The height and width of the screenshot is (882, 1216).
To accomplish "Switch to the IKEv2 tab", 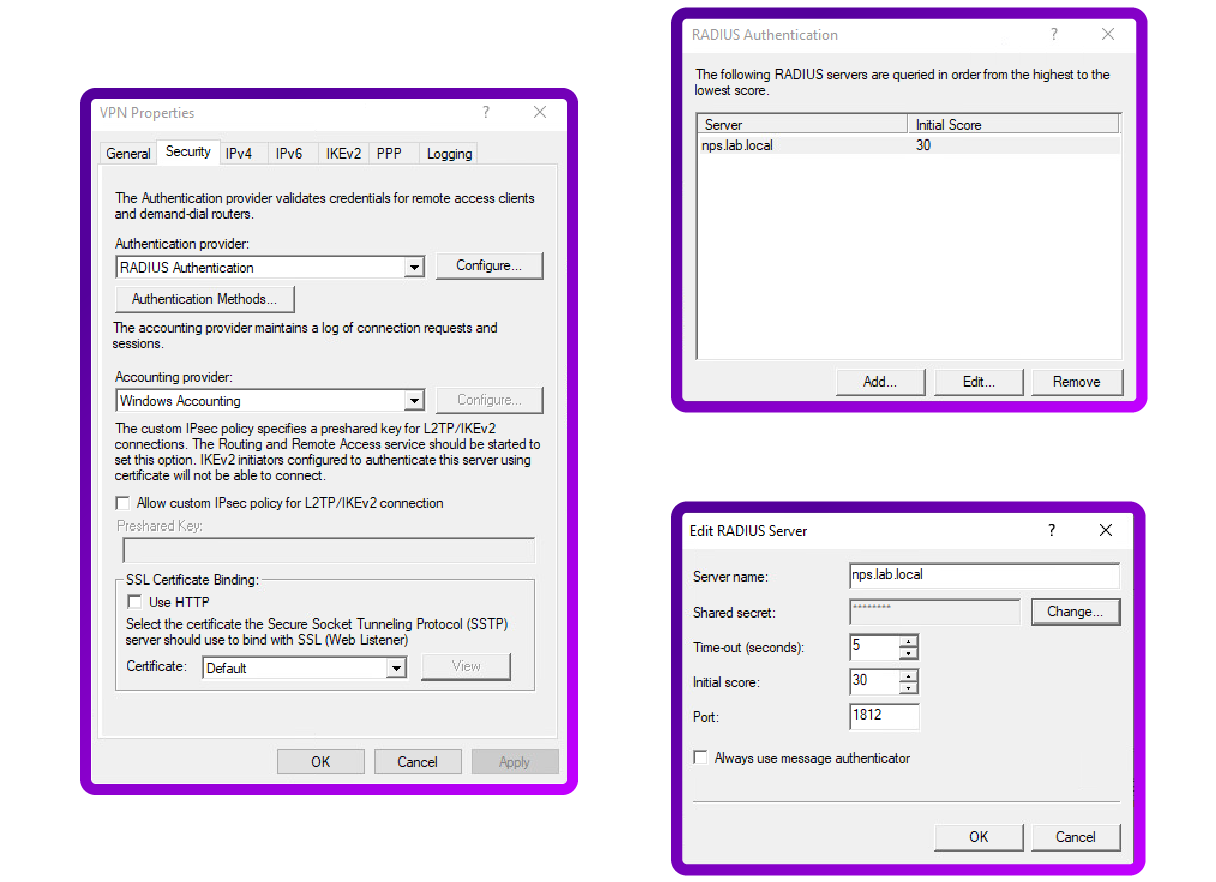I will click(342, 153).
